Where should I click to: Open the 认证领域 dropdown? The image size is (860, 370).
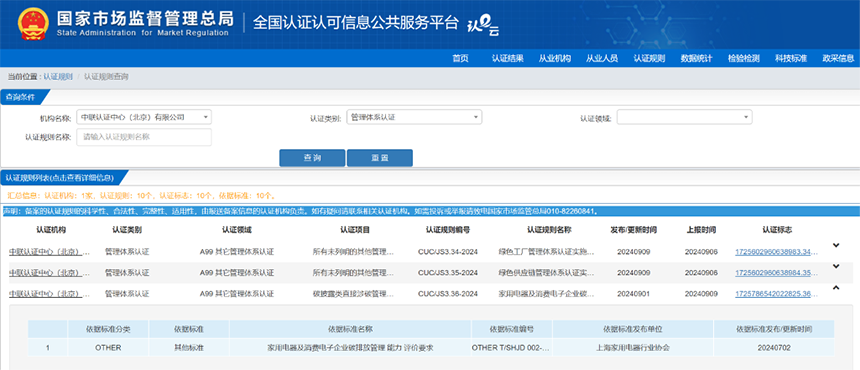click(x=684, y=117)
